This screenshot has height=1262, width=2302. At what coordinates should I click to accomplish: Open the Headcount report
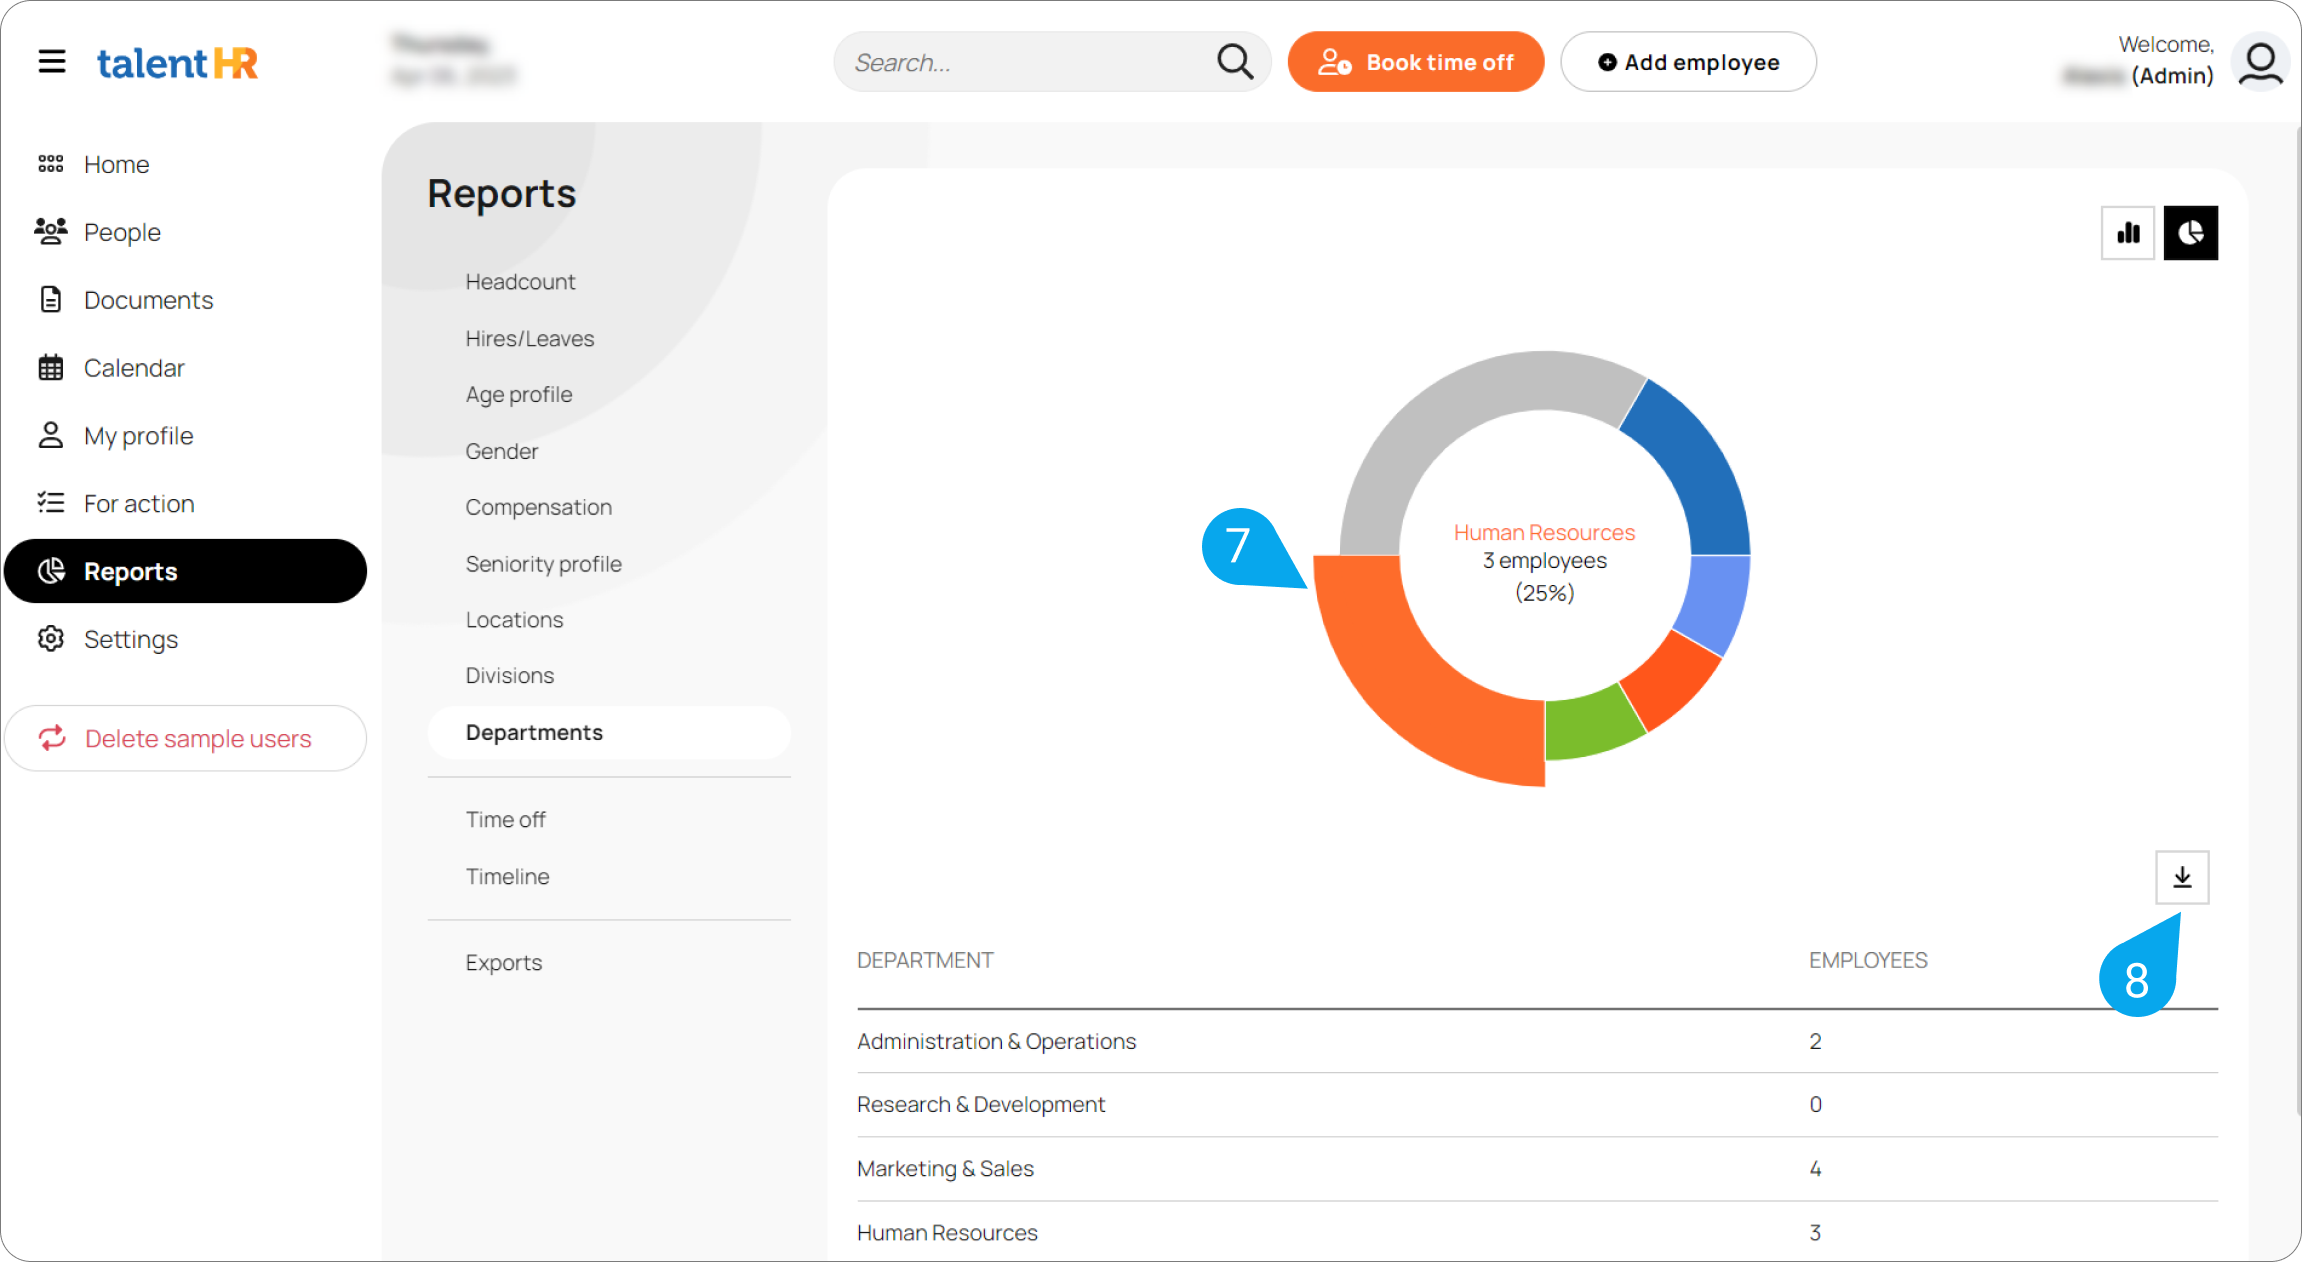pos(520,282)
